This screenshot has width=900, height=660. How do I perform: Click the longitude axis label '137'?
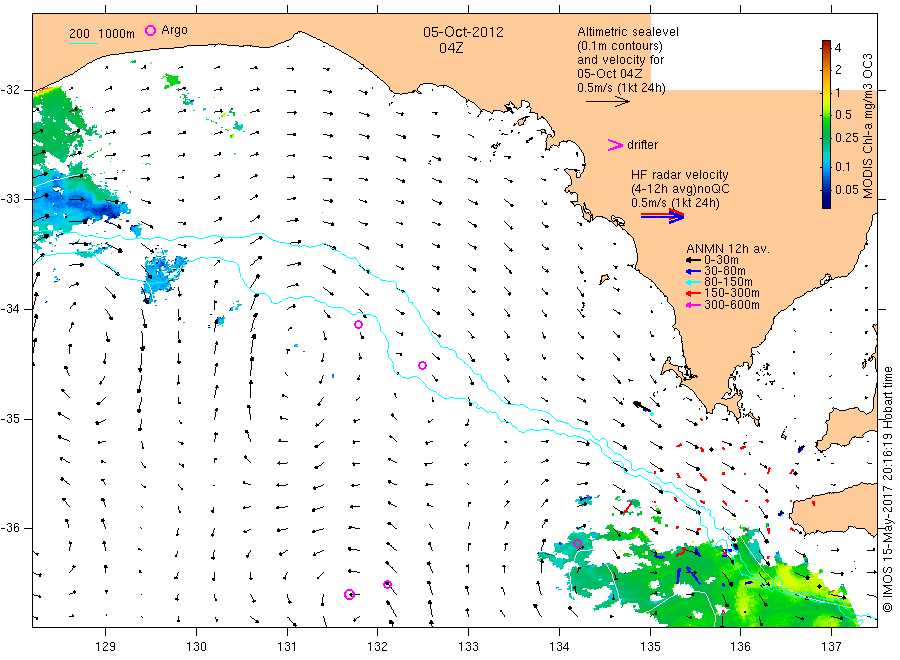coord(831,647)
